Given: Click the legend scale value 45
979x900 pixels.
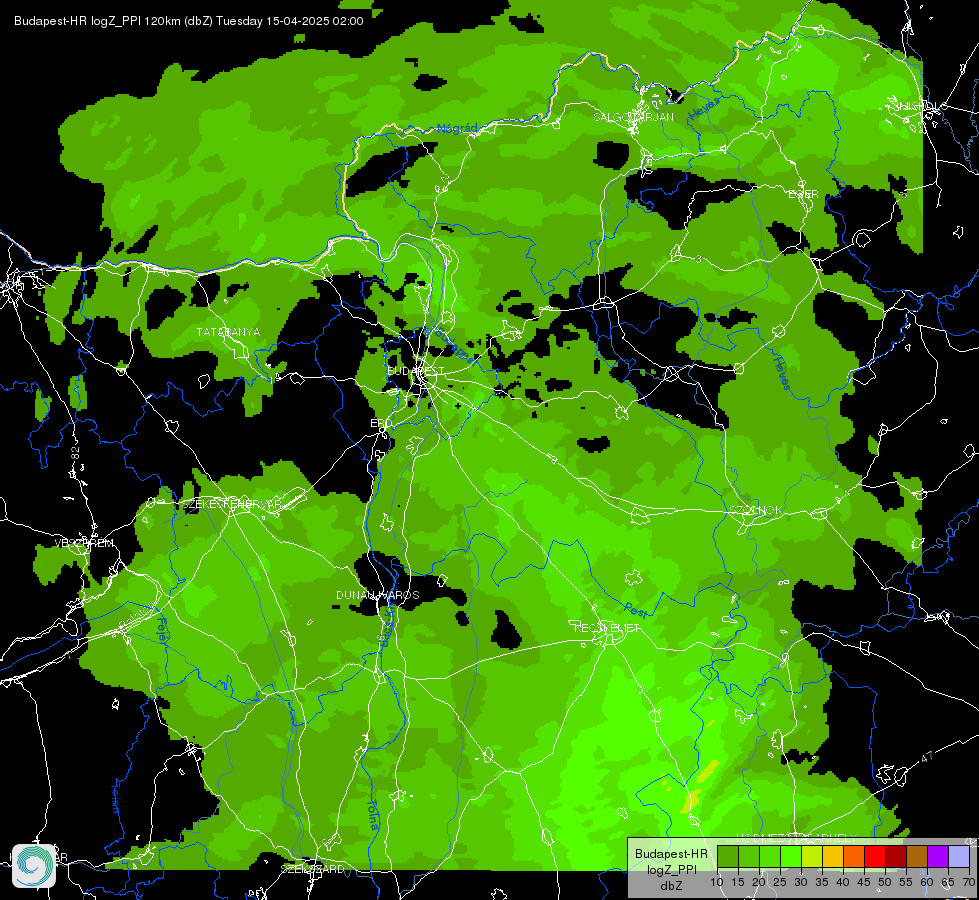Looking at the screenshot, I should (864, 883).
